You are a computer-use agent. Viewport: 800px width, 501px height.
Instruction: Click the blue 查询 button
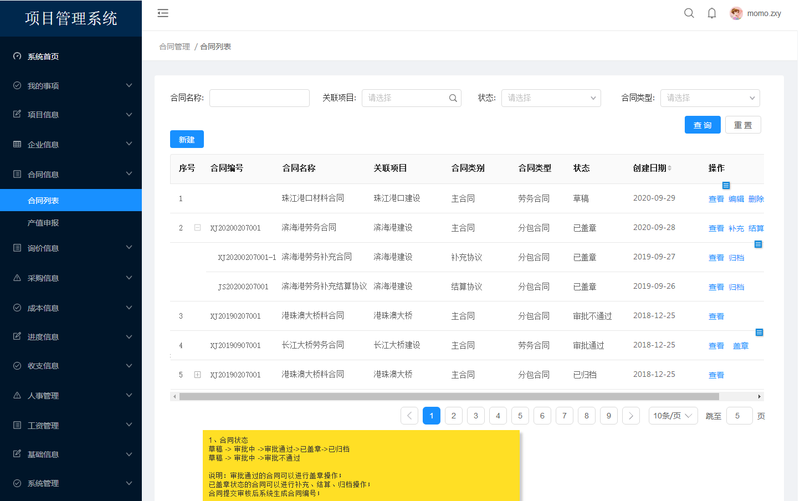[x=703, y=125]
